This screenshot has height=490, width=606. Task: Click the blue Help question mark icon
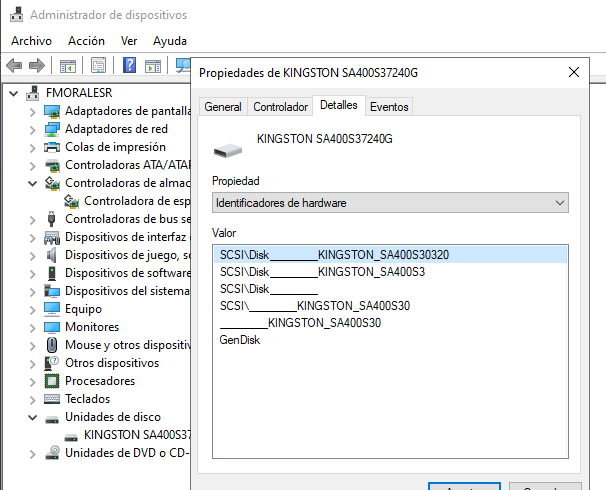coord(129,65)
